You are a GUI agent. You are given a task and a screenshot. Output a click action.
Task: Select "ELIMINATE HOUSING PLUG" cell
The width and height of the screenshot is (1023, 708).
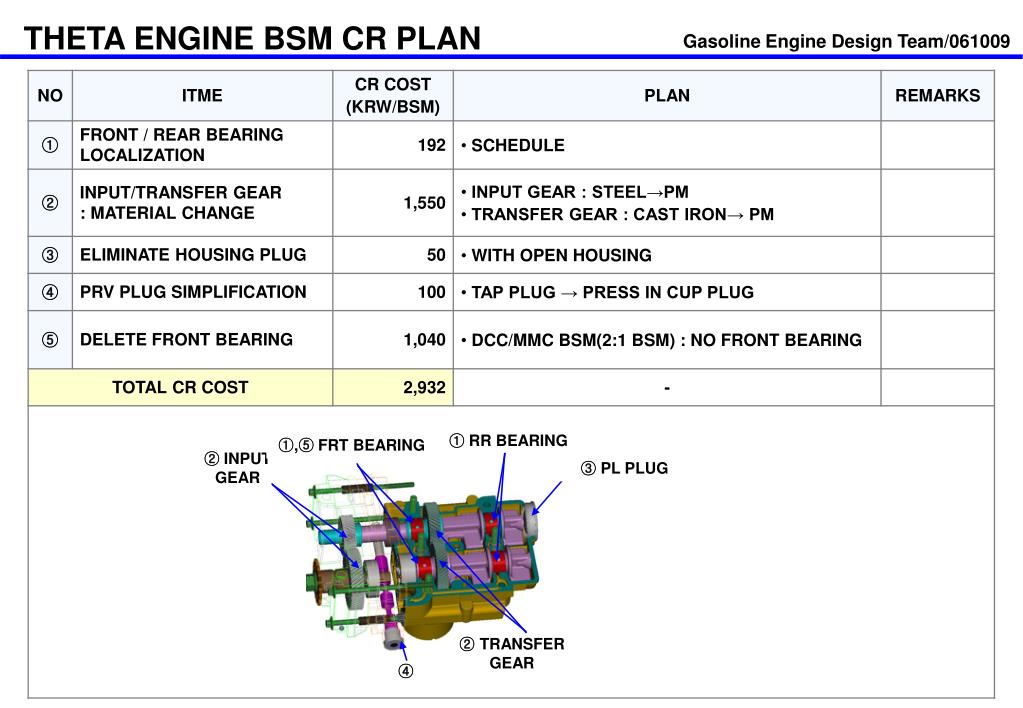pos(202,254)
